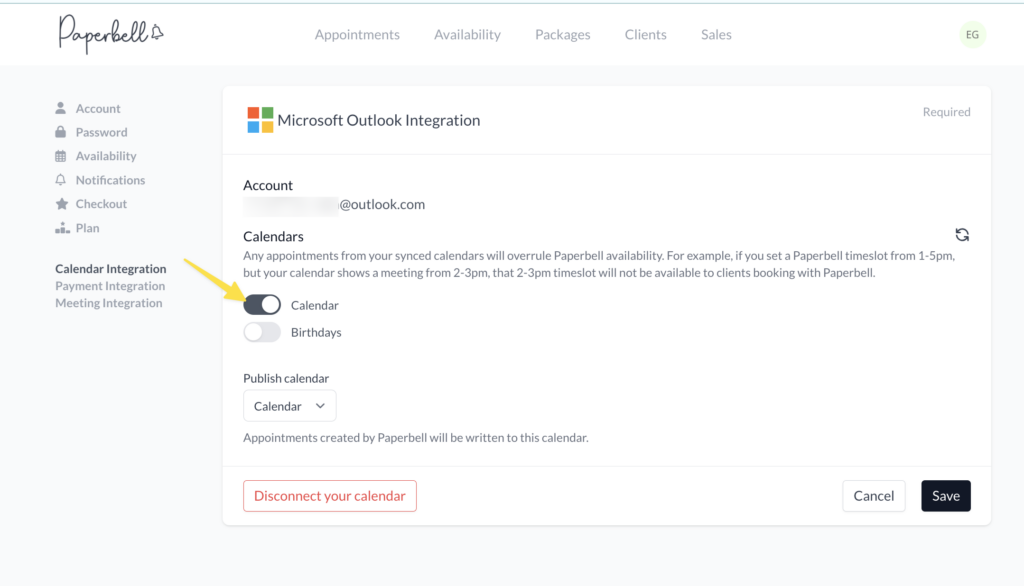This screenshot has width=1024, height=586.
Task: Click the Cancel button
Action: [873, 496]
